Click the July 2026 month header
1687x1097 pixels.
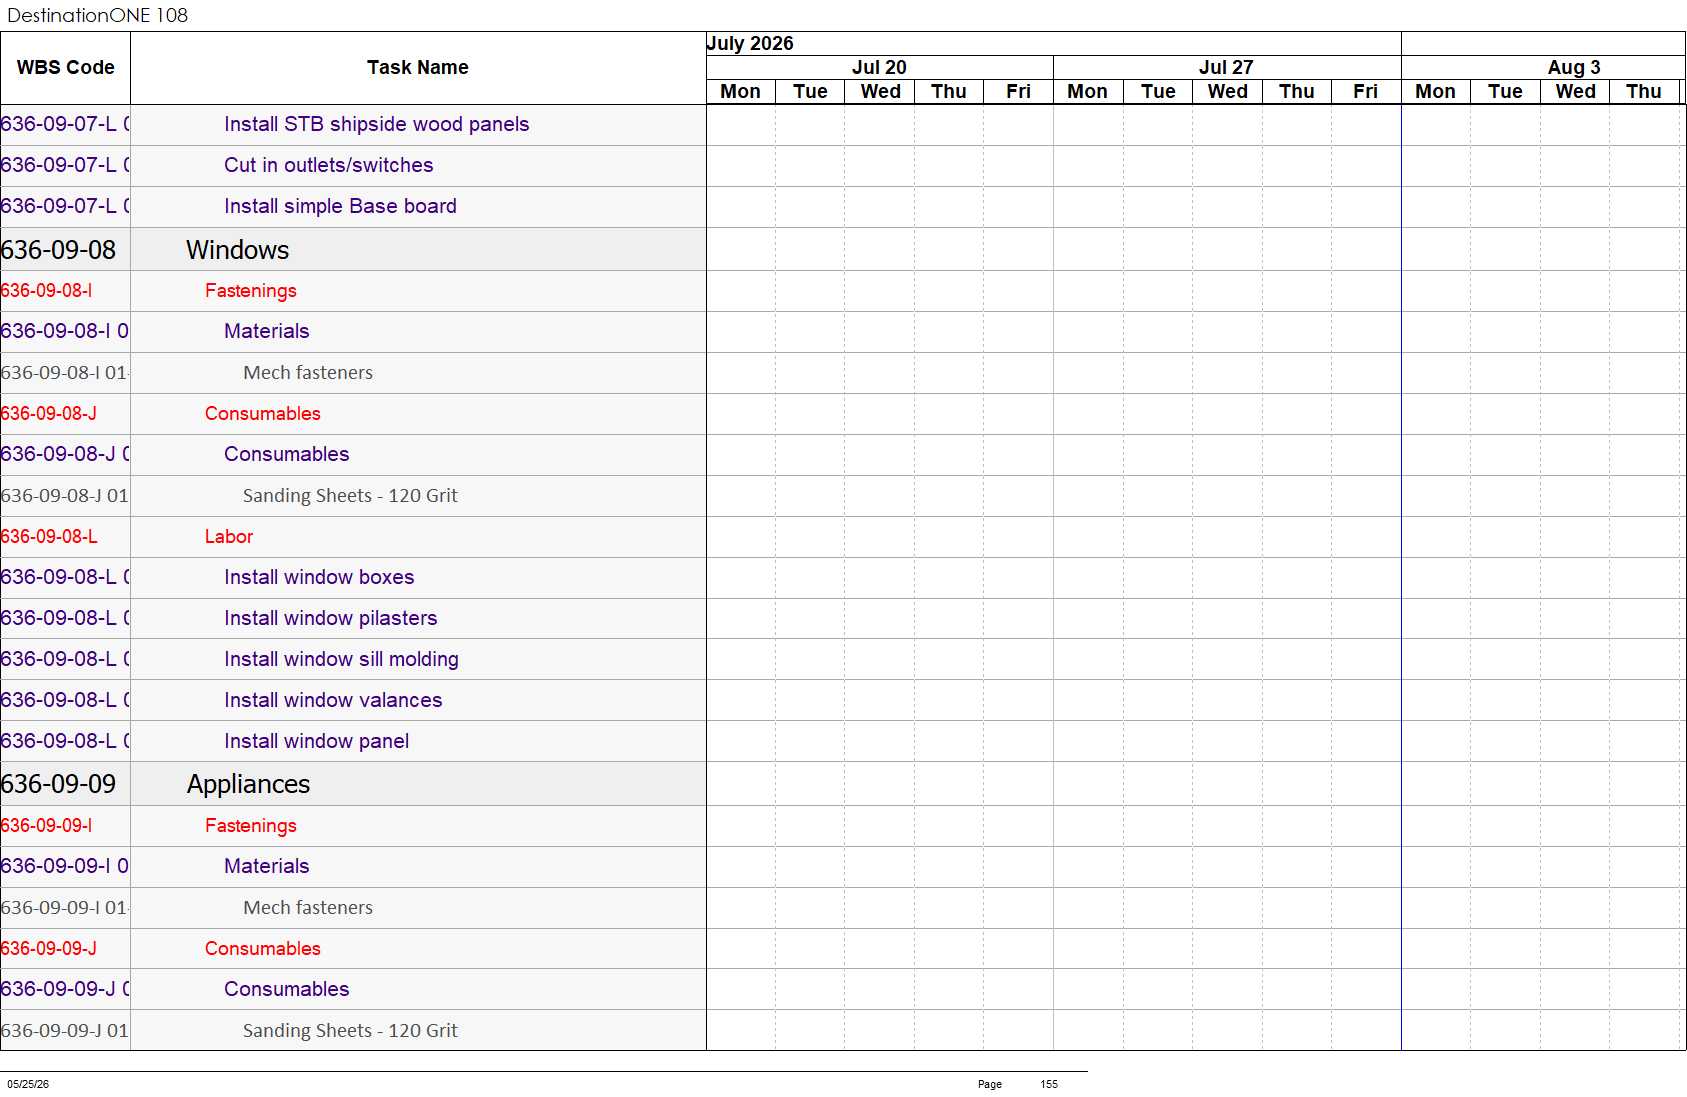coord(750,43)
